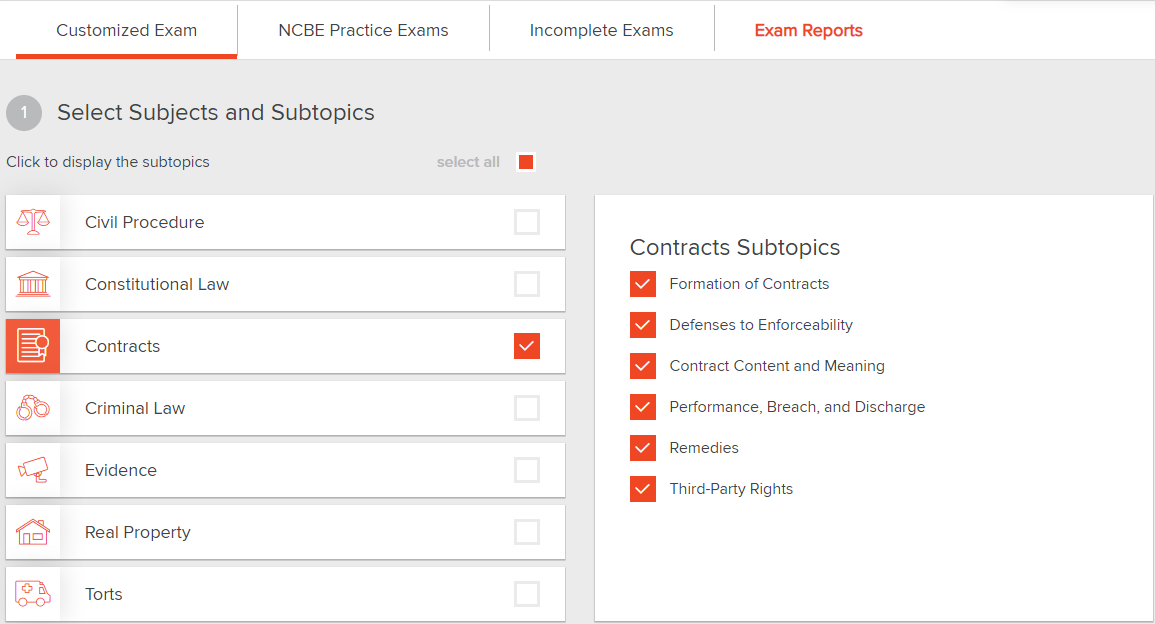The height and width of the screenshot is (624, 1155).
Task: Toggle the select all checkbox
Action: click(x=526, y=162)
